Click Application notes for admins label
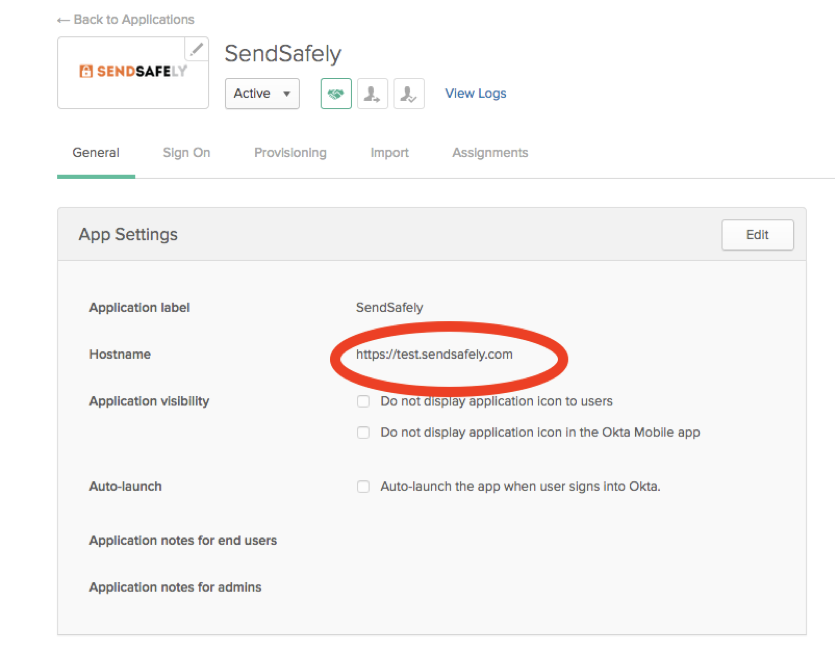The width and height of the screenshot is (835, 652). pyautogui.click(x=175, y=587)
